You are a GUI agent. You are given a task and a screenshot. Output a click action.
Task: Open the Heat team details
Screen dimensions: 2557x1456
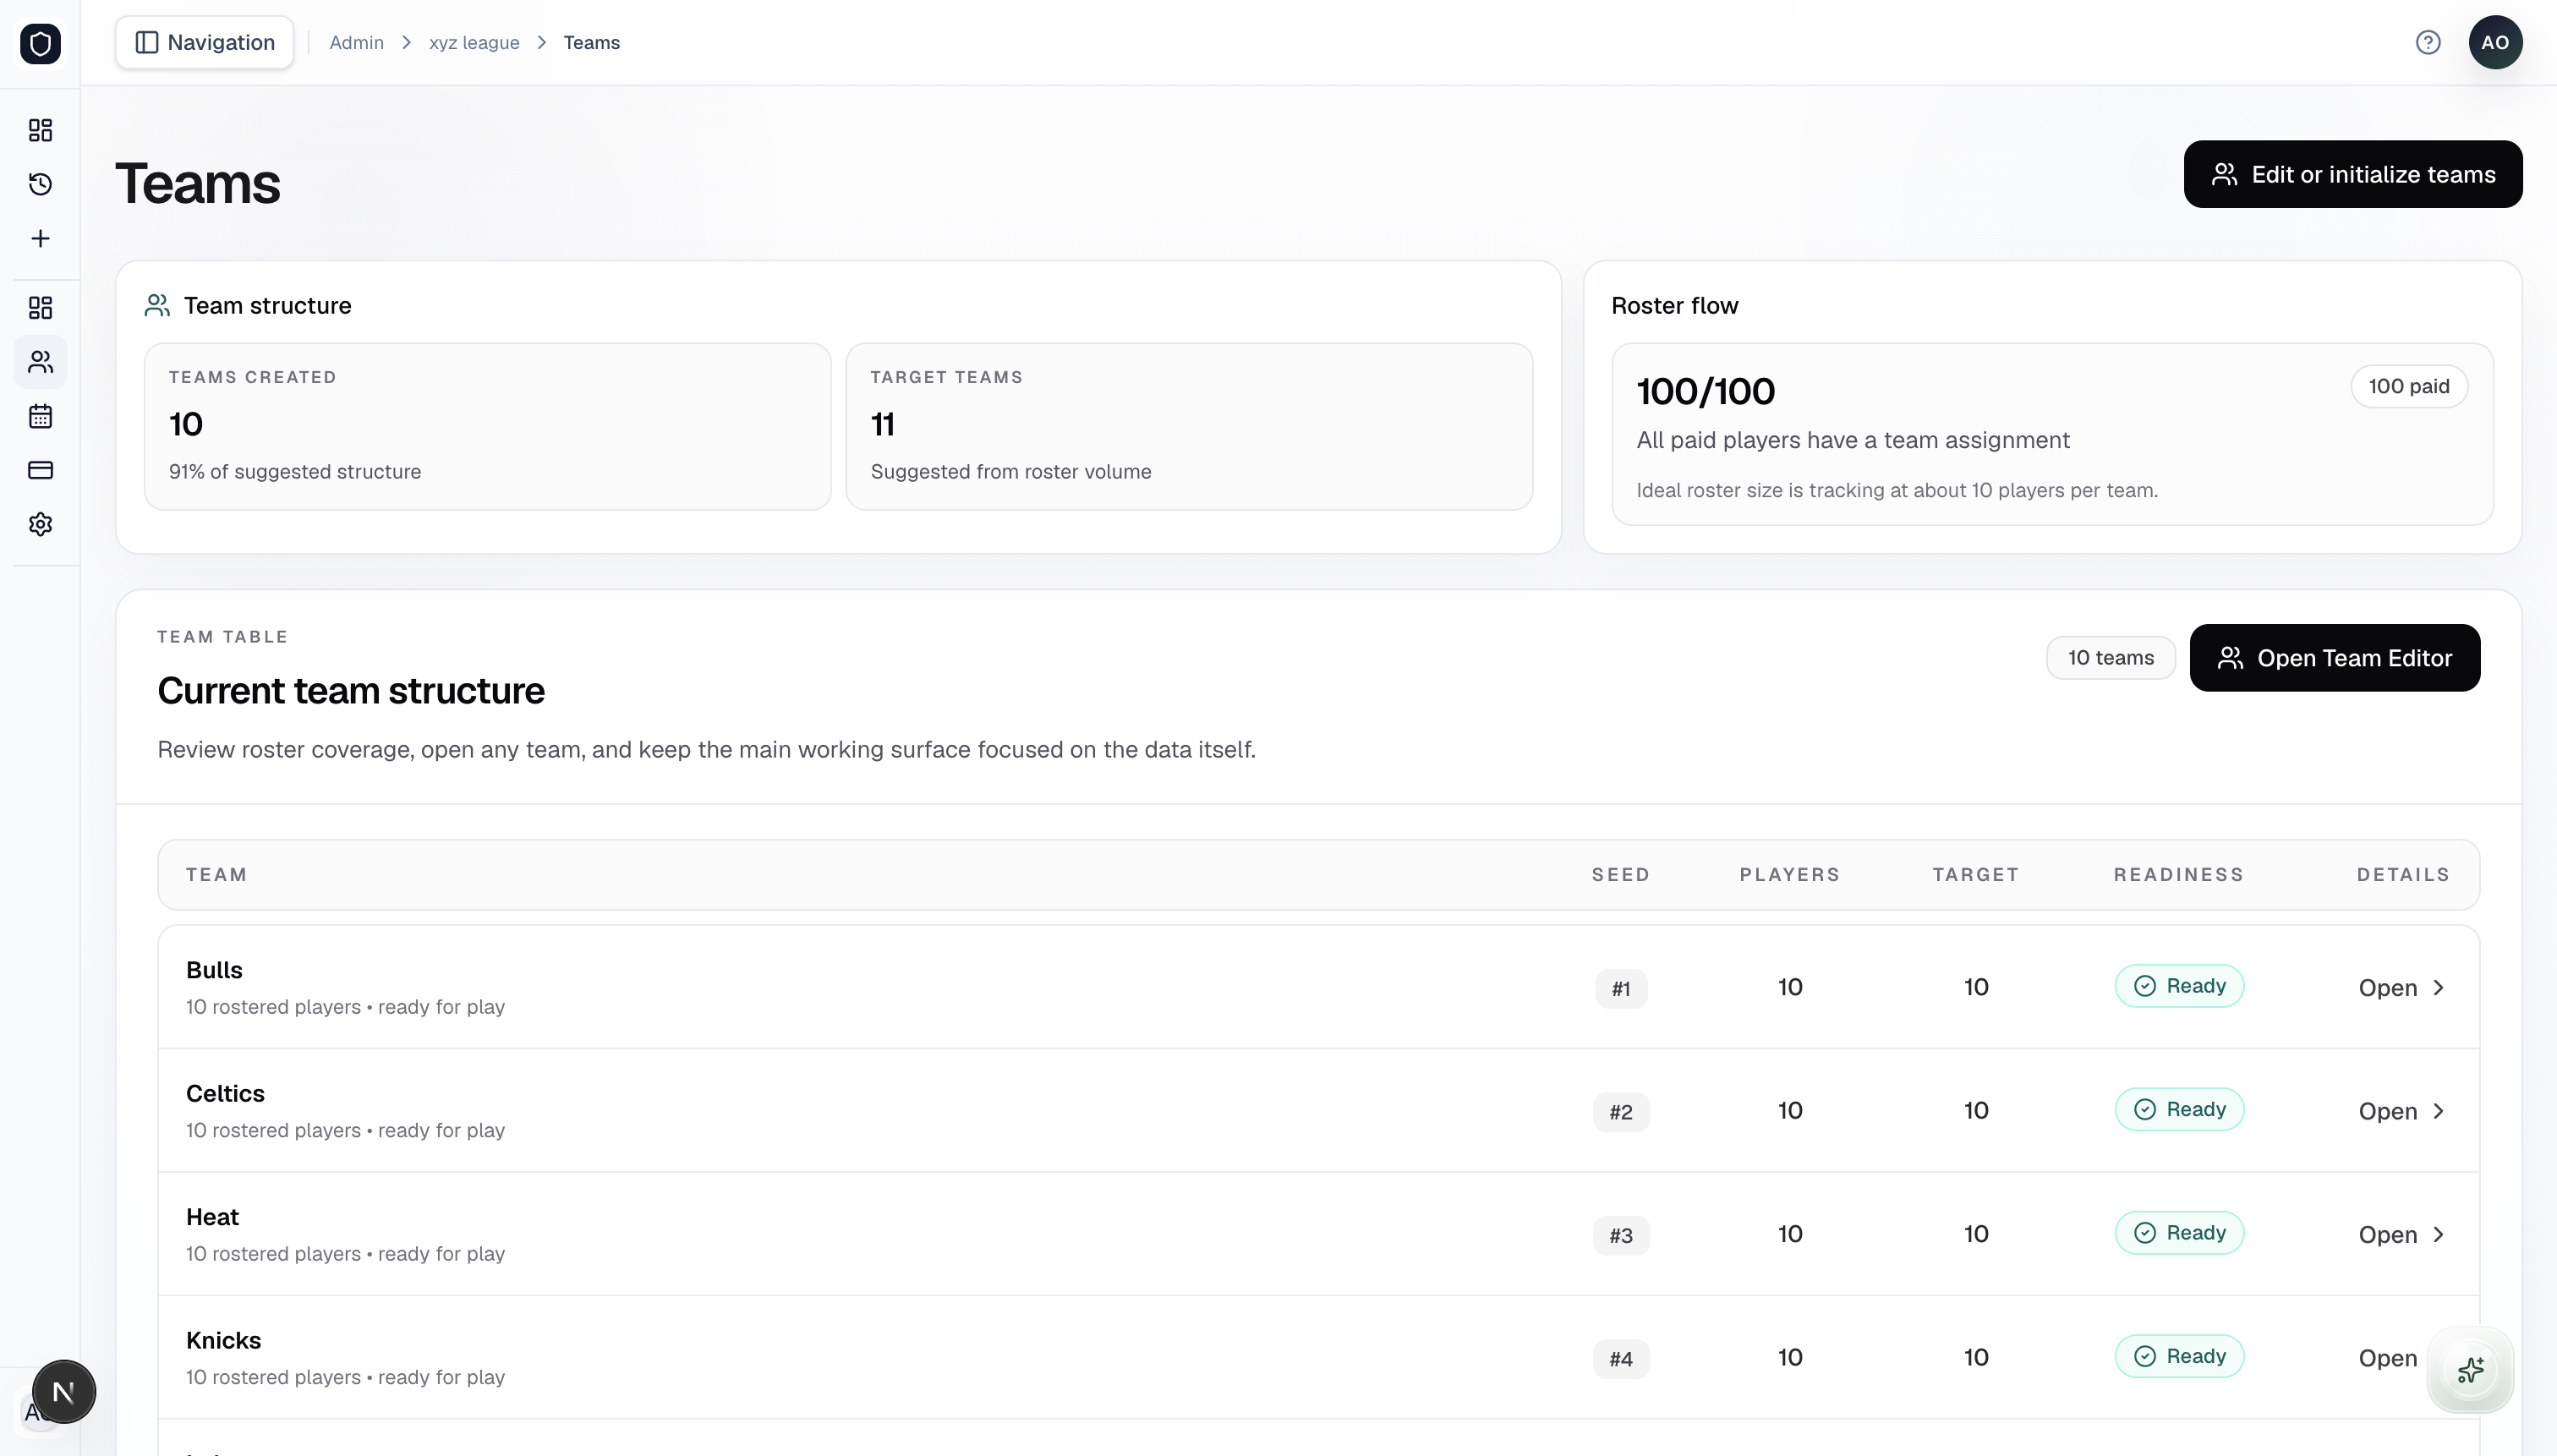(2401, 1235)
